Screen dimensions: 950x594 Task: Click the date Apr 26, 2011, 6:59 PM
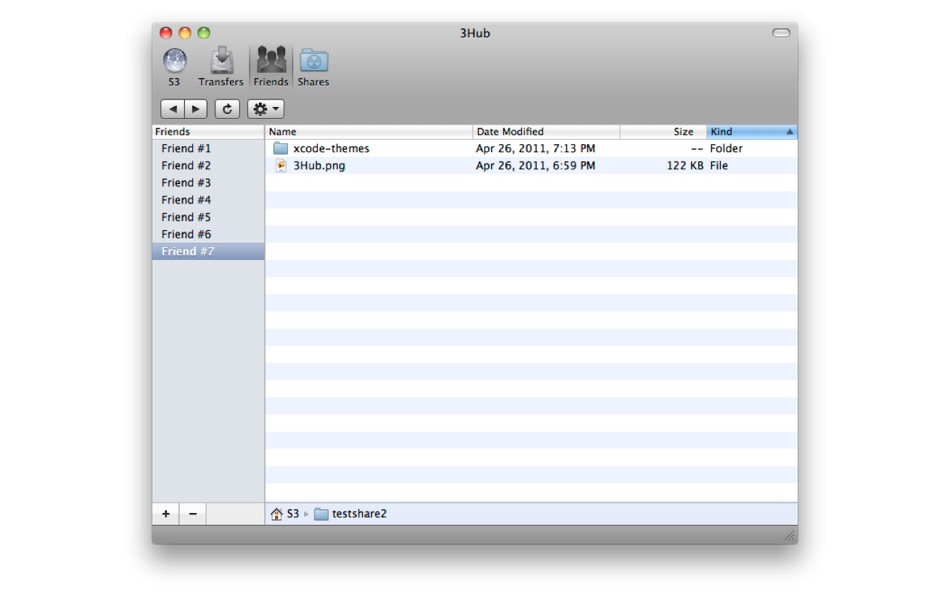535,165
